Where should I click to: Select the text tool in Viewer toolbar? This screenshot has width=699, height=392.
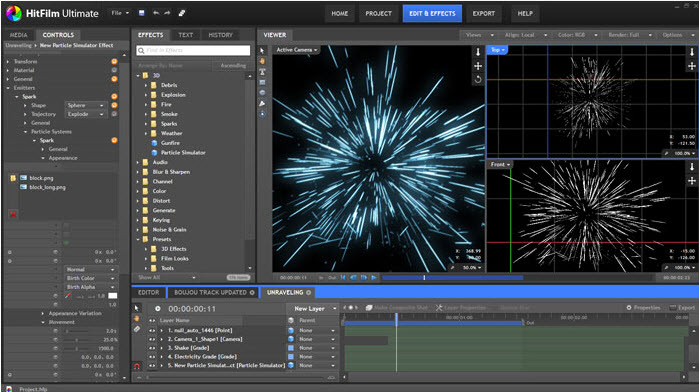pyautogui.click(x=262, y=72)
